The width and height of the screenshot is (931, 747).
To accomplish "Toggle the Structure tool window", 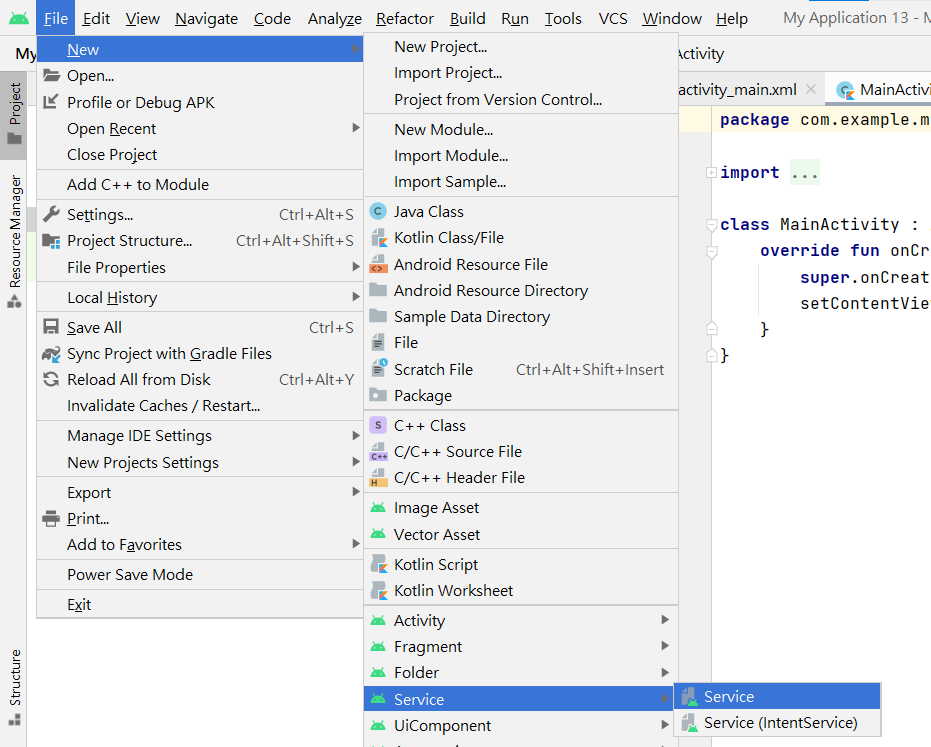I will coord(14,687).
